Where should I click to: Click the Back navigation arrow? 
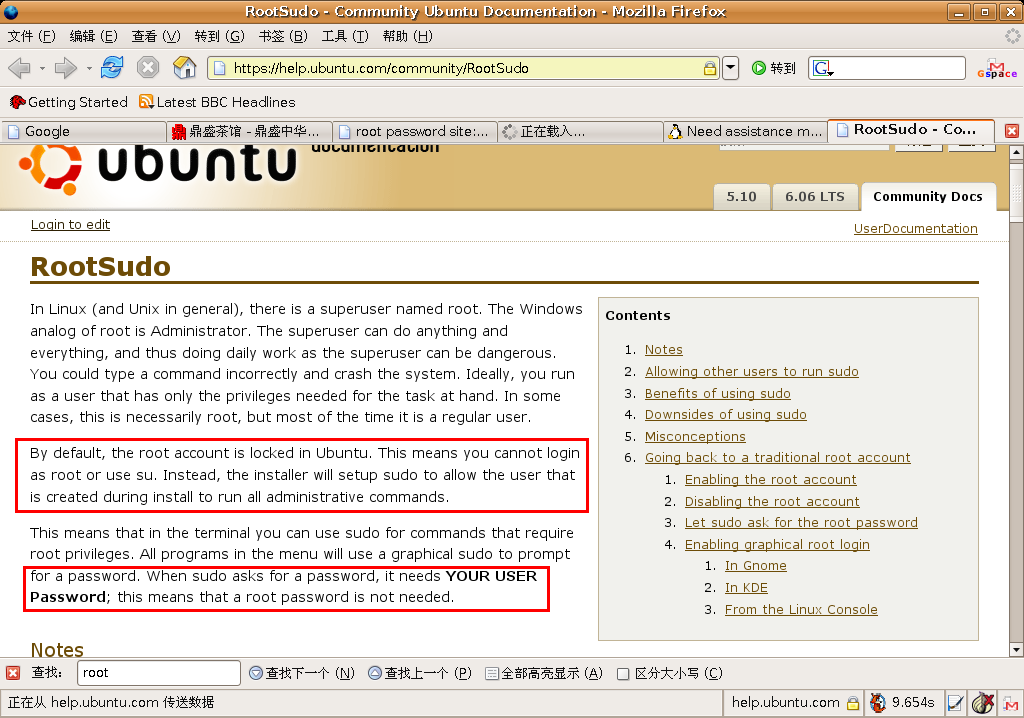[x=20, y=67]
